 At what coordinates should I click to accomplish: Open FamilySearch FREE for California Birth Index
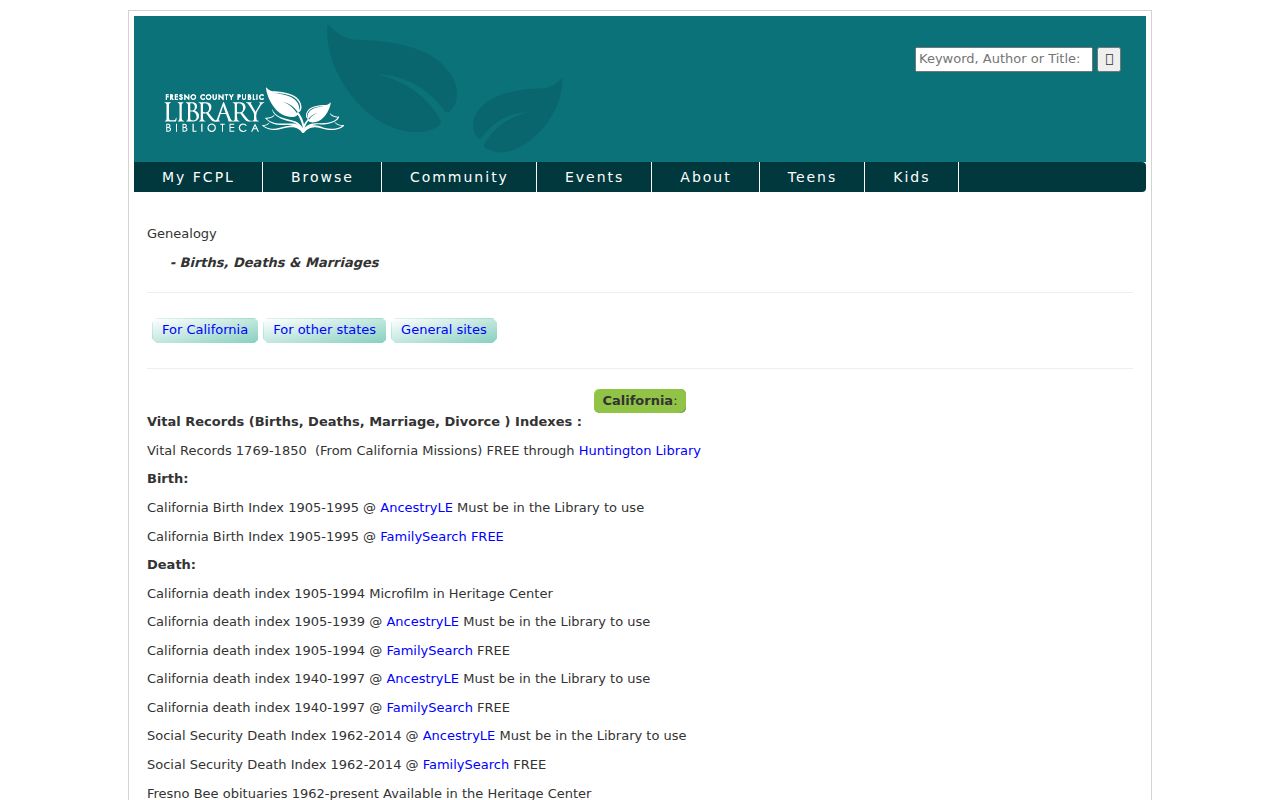pyautogui.click(x=442, y=537)
